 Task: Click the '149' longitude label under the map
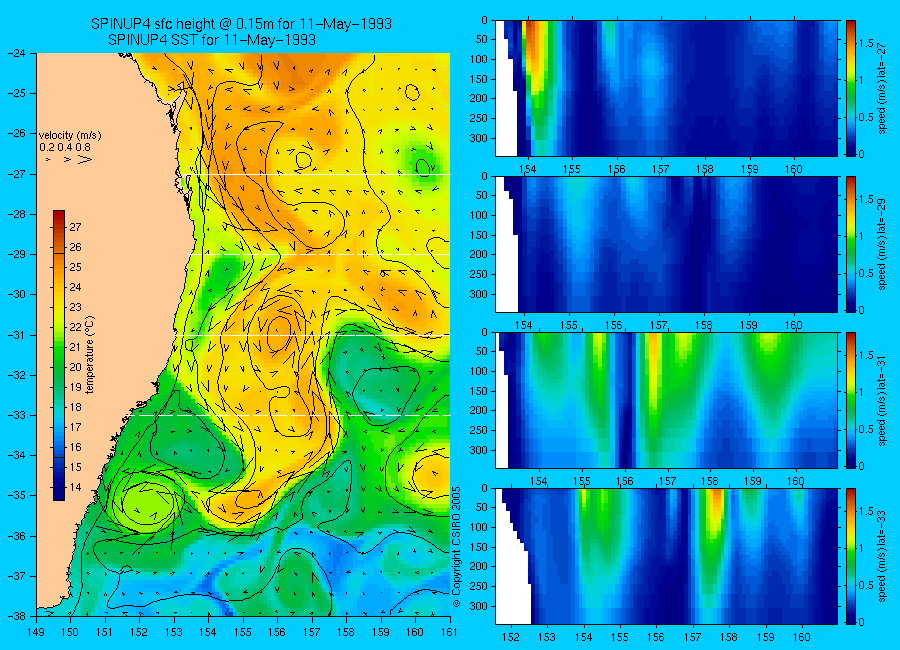(36, 632)
